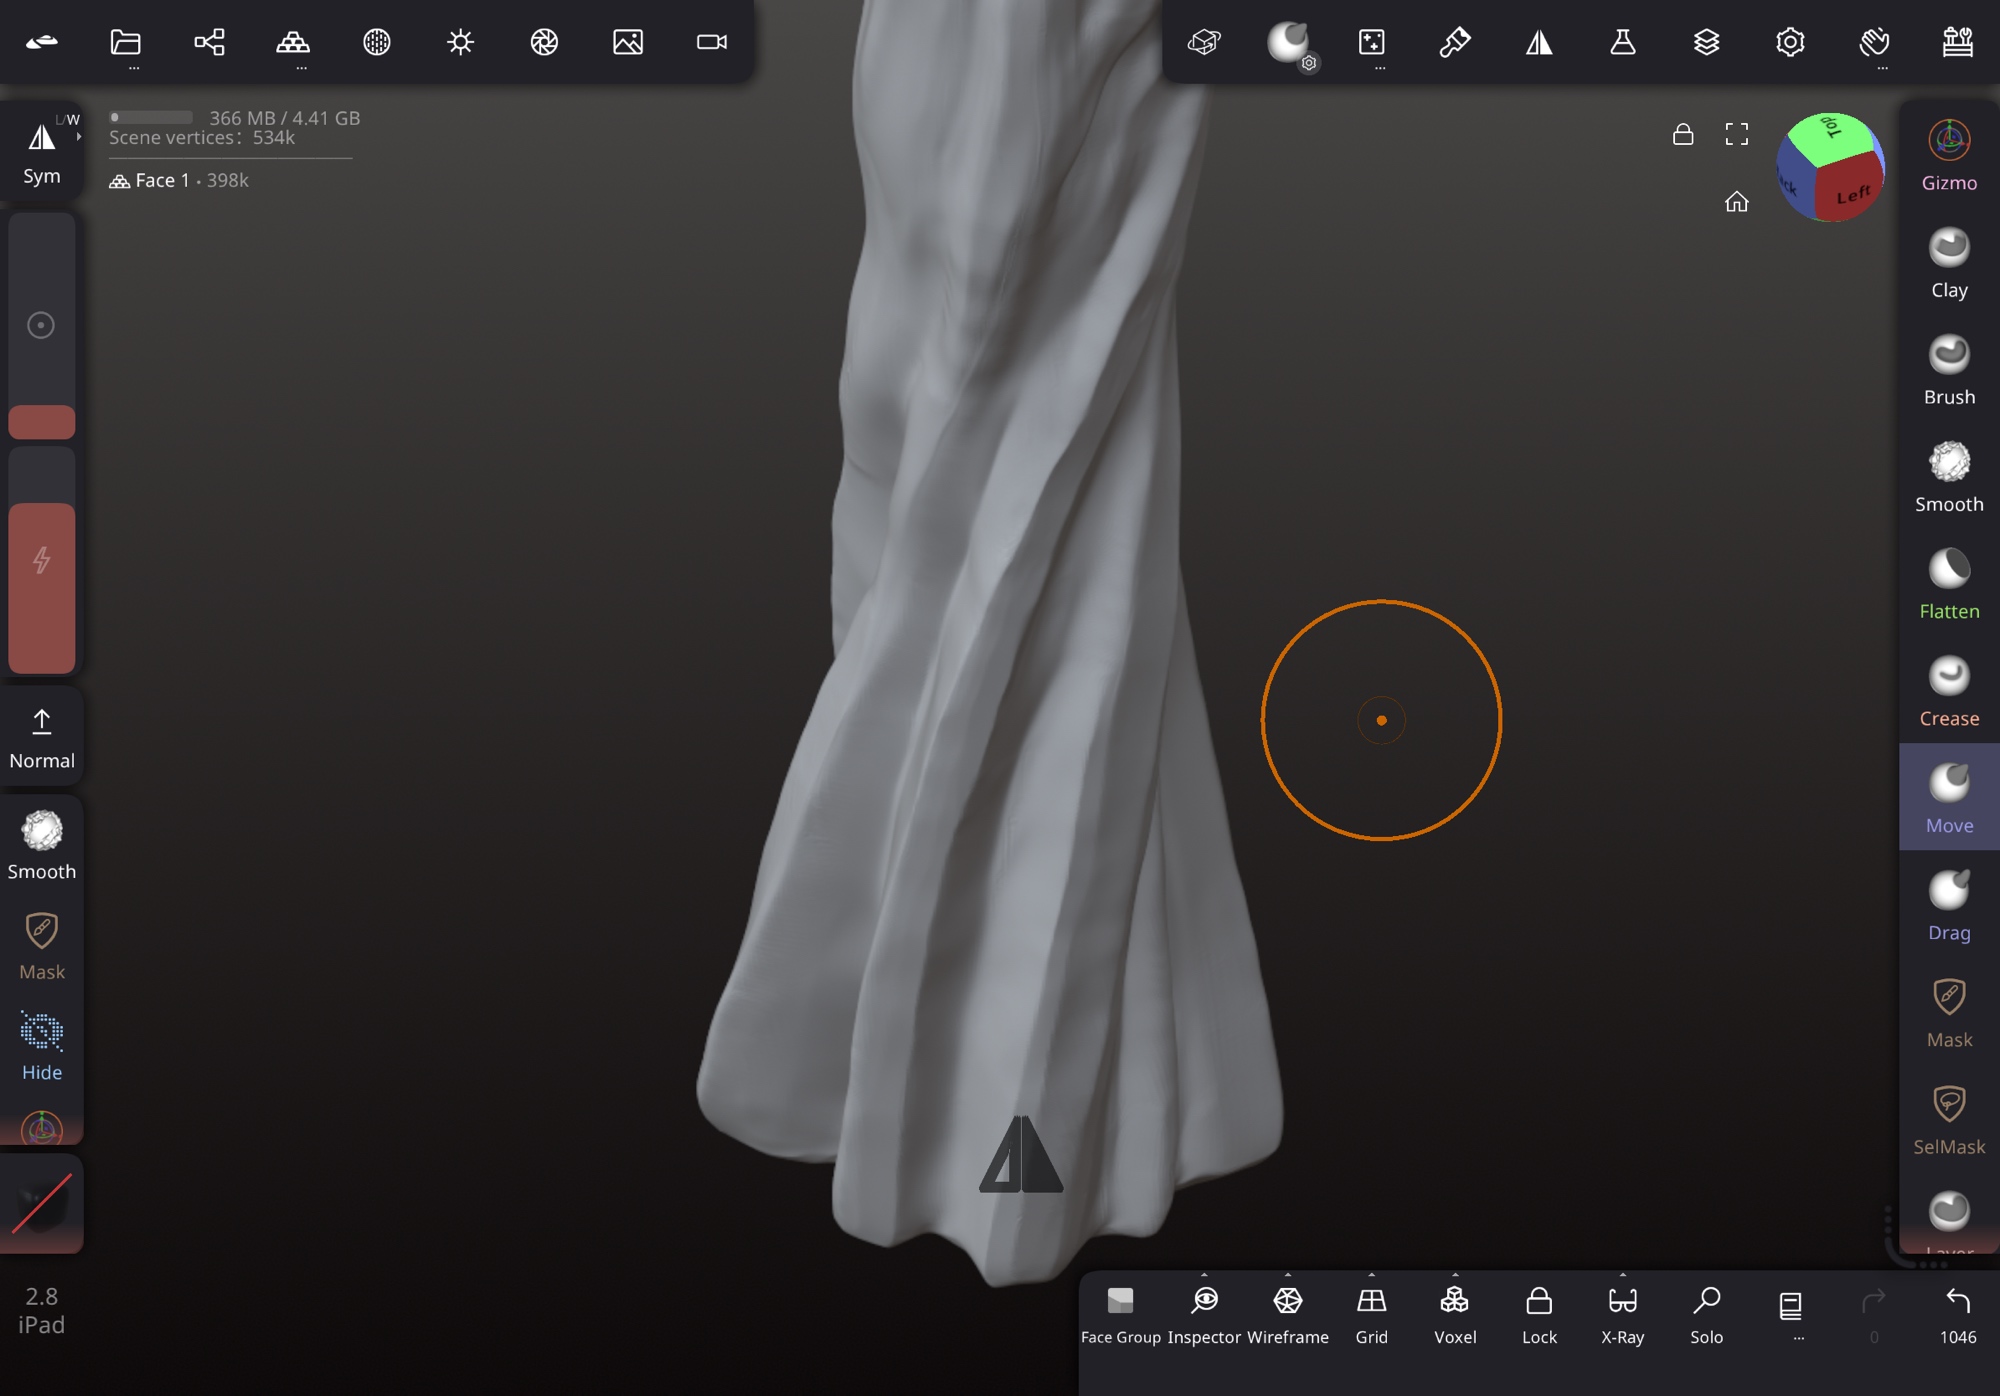Open the camera settings icon
This screenshot has height=1396, width=2000.
pos(712,42)
